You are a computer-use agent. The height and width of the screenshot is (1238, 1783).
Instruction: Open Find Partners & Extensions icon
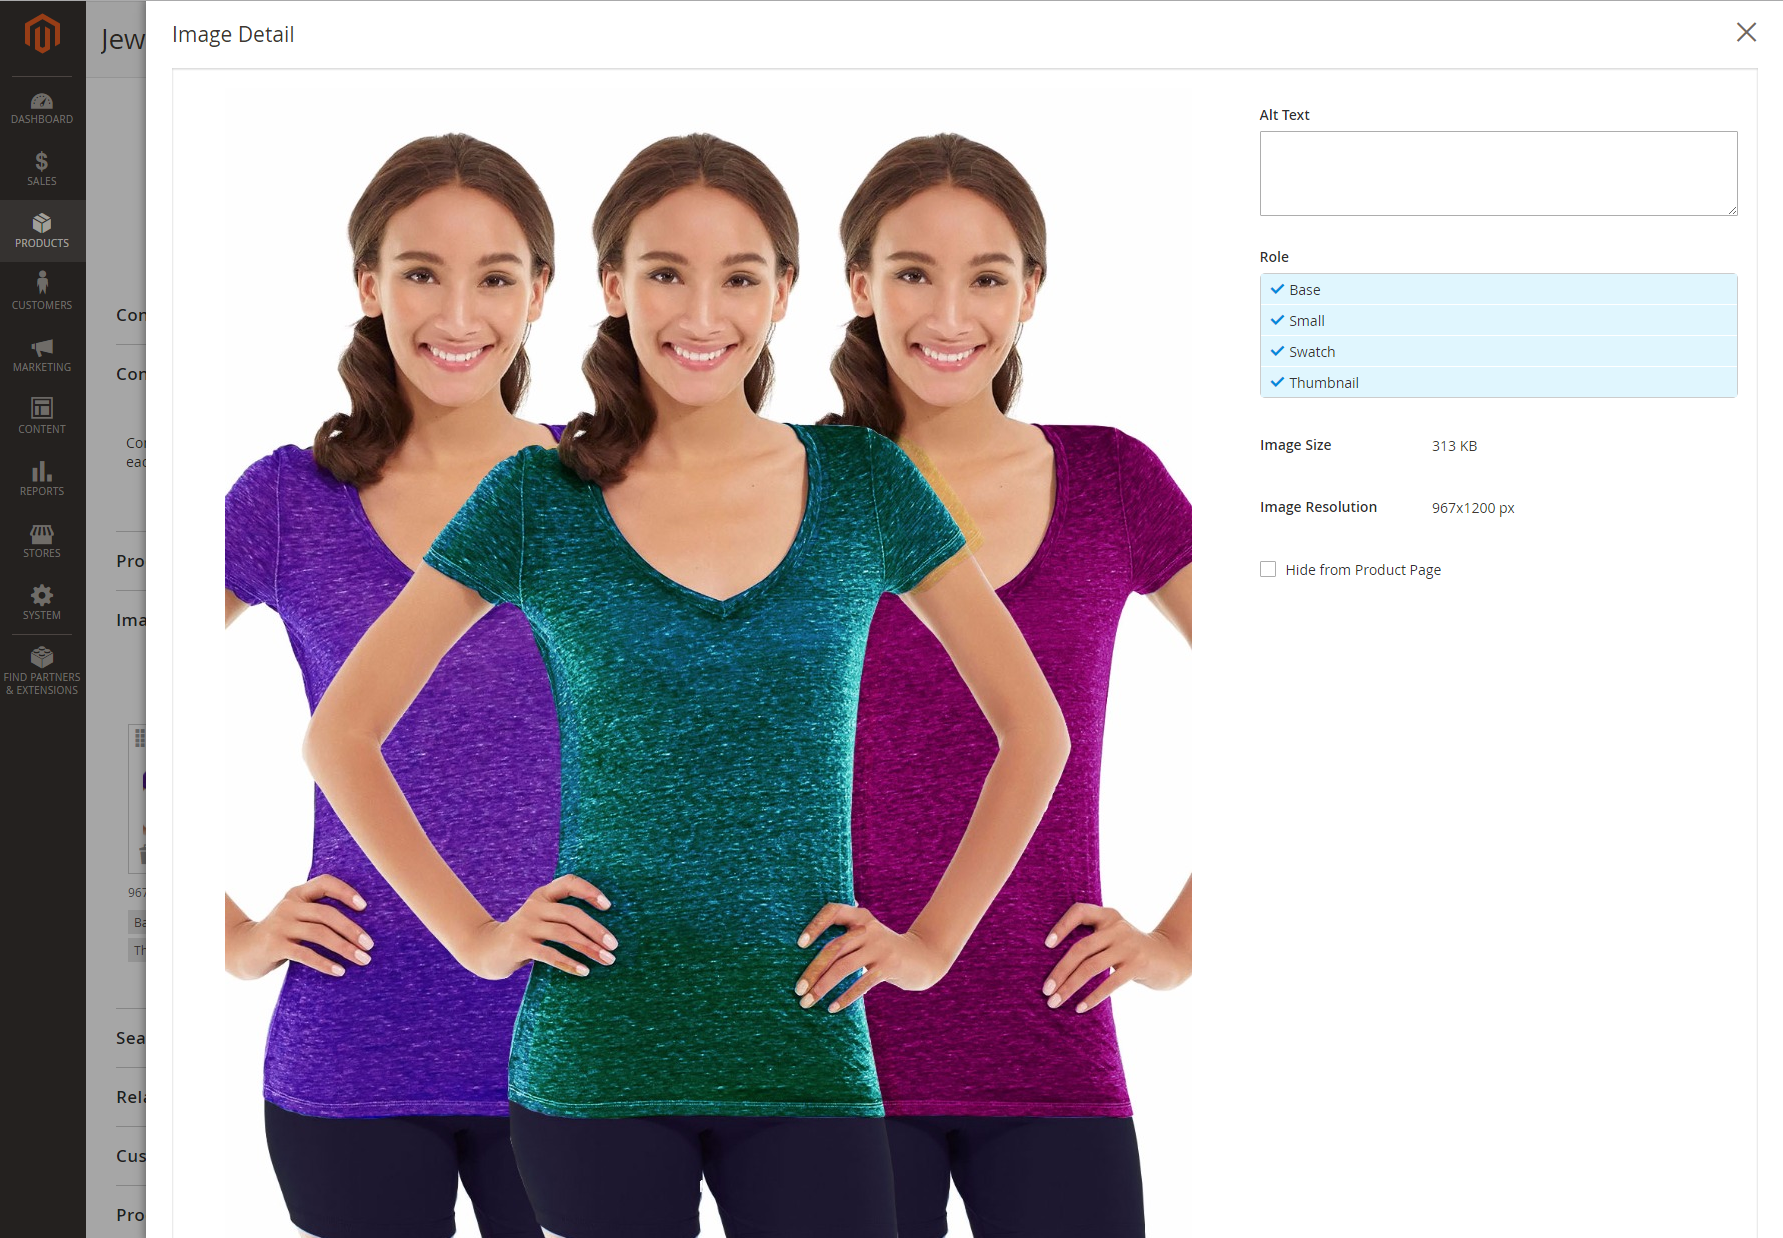click(x=42, y=657)
